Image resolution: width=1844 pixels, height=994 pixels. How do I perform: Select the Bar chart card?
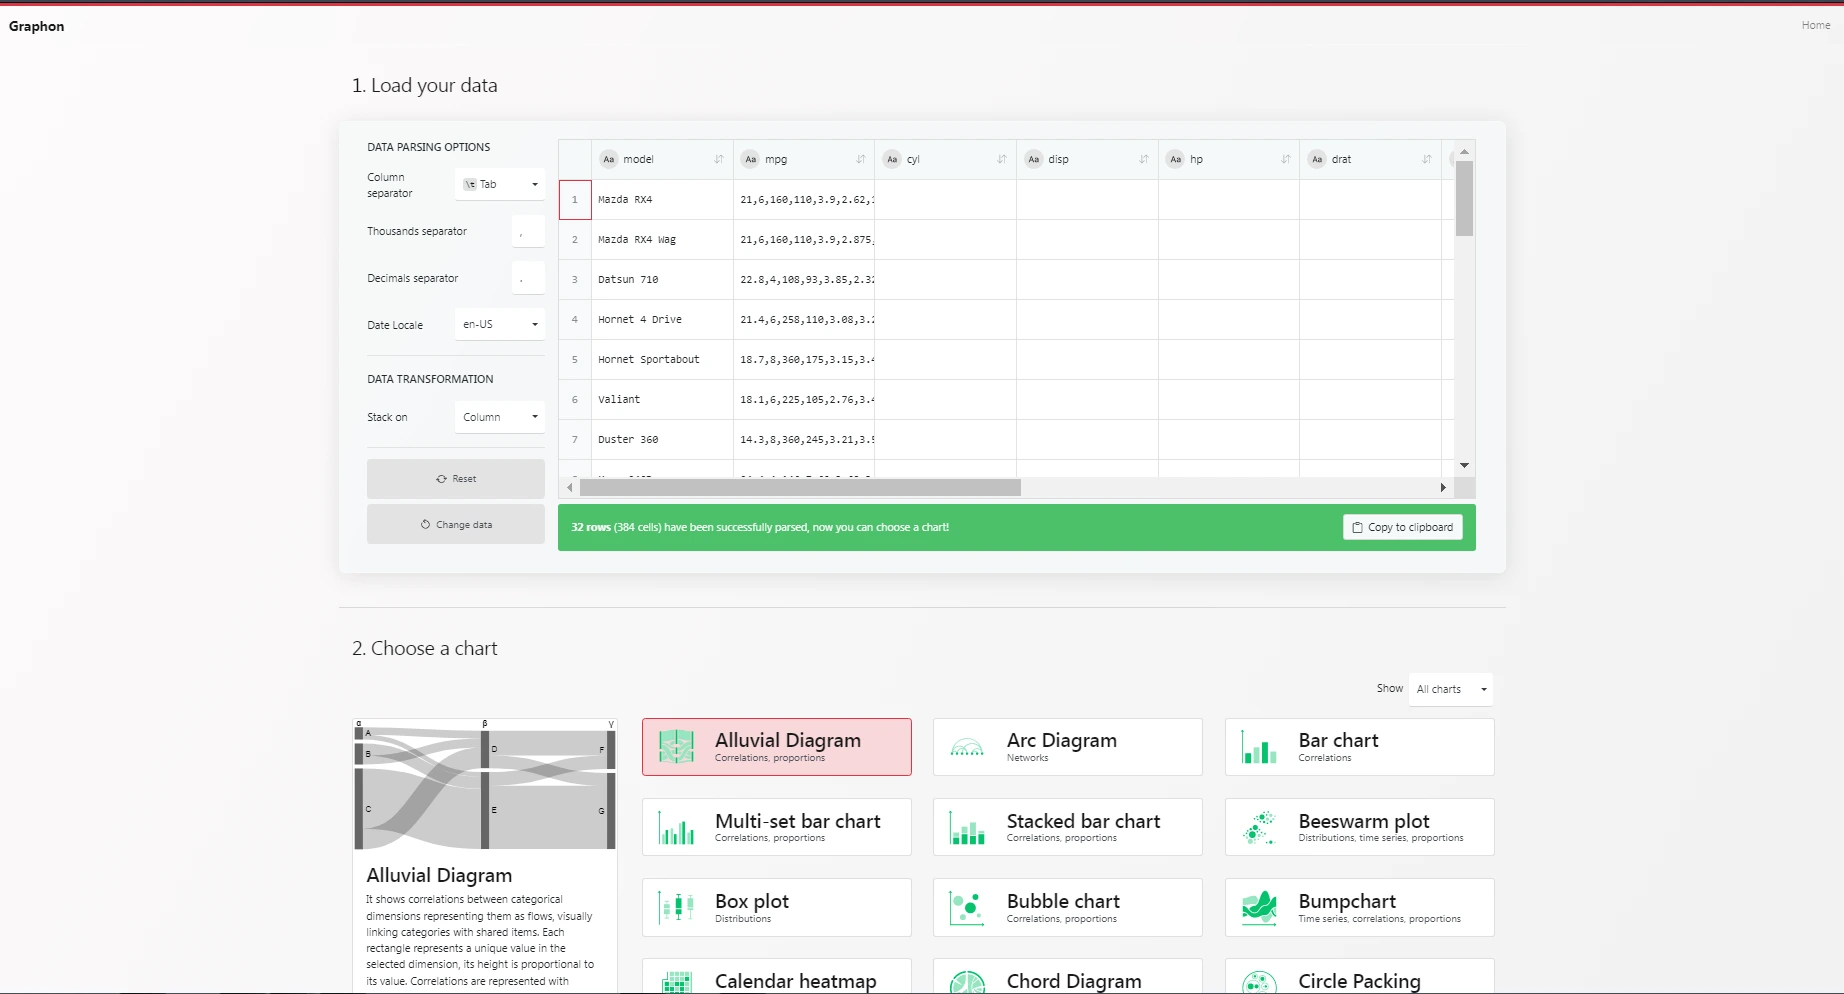click(x=1360, y=747)
